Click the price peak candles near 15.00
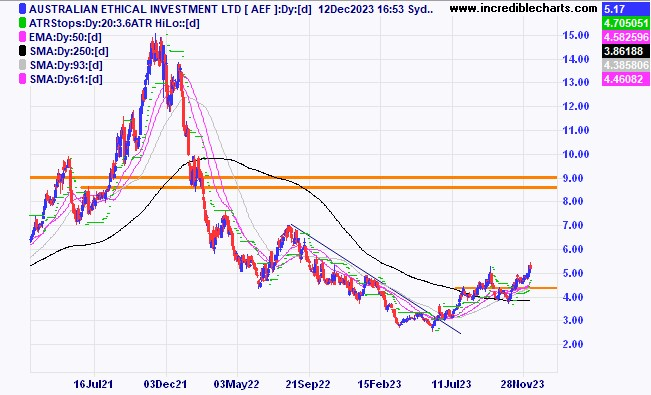Image resolution: width=651 pixels, height=395 pixels. point(157,50)
